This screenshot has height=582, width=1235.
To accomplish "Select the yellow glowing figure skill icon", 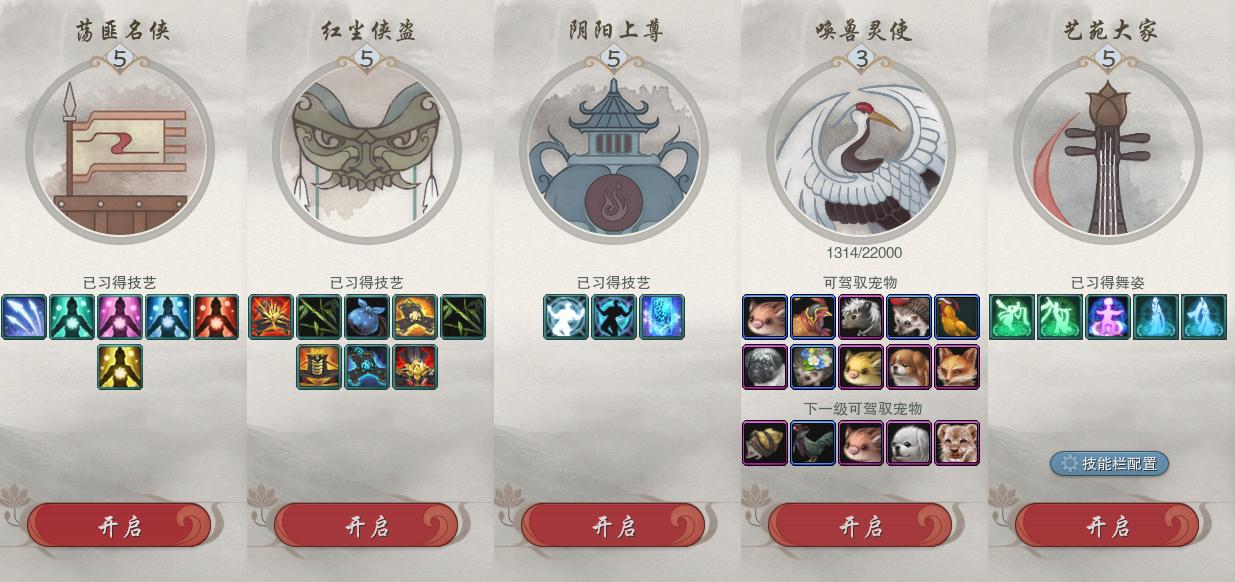I will pyautogui.click(x=120, y=367).
